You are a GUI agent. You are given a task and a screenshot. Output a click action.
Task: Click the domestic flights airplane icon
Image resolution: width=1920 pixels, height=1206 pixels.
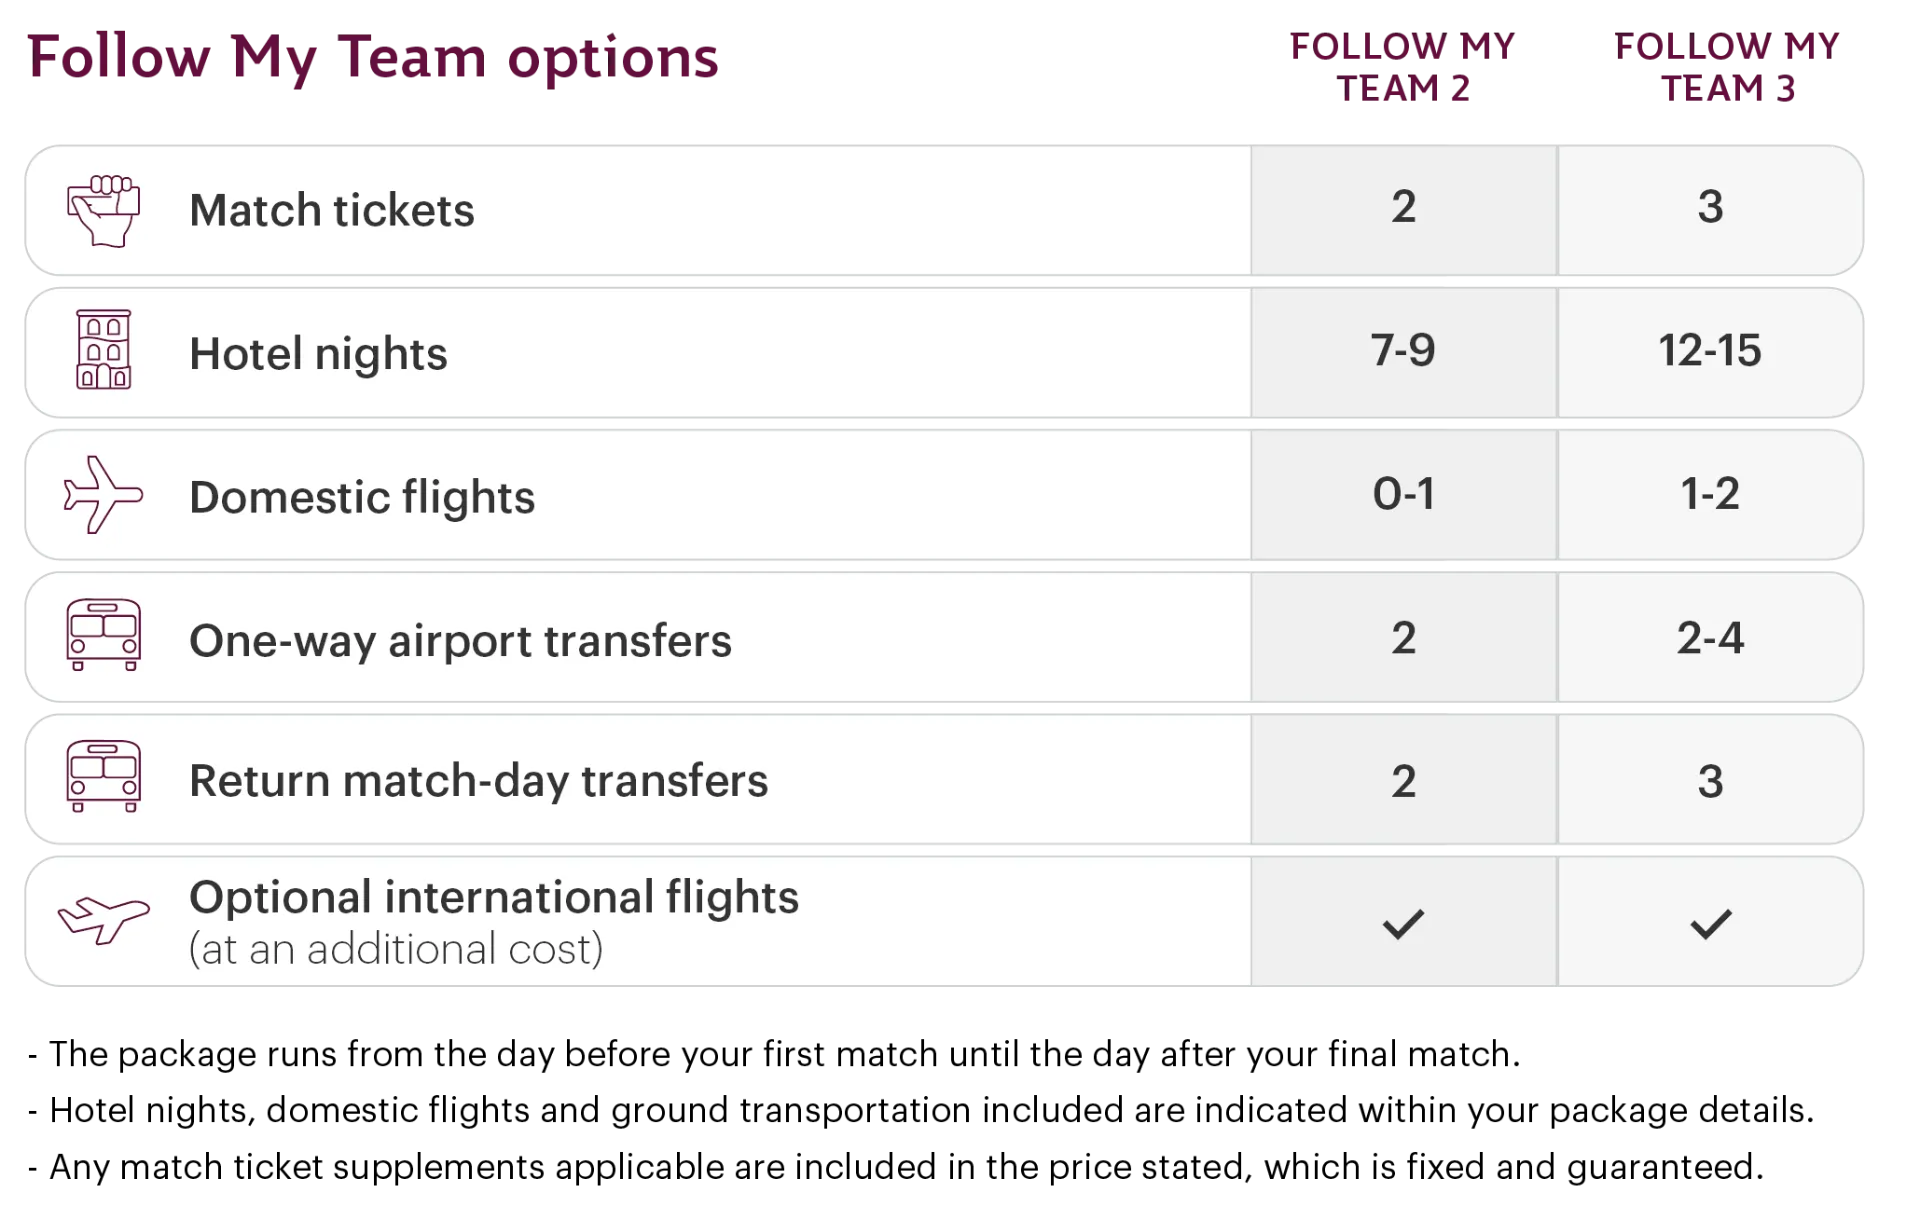103,495
